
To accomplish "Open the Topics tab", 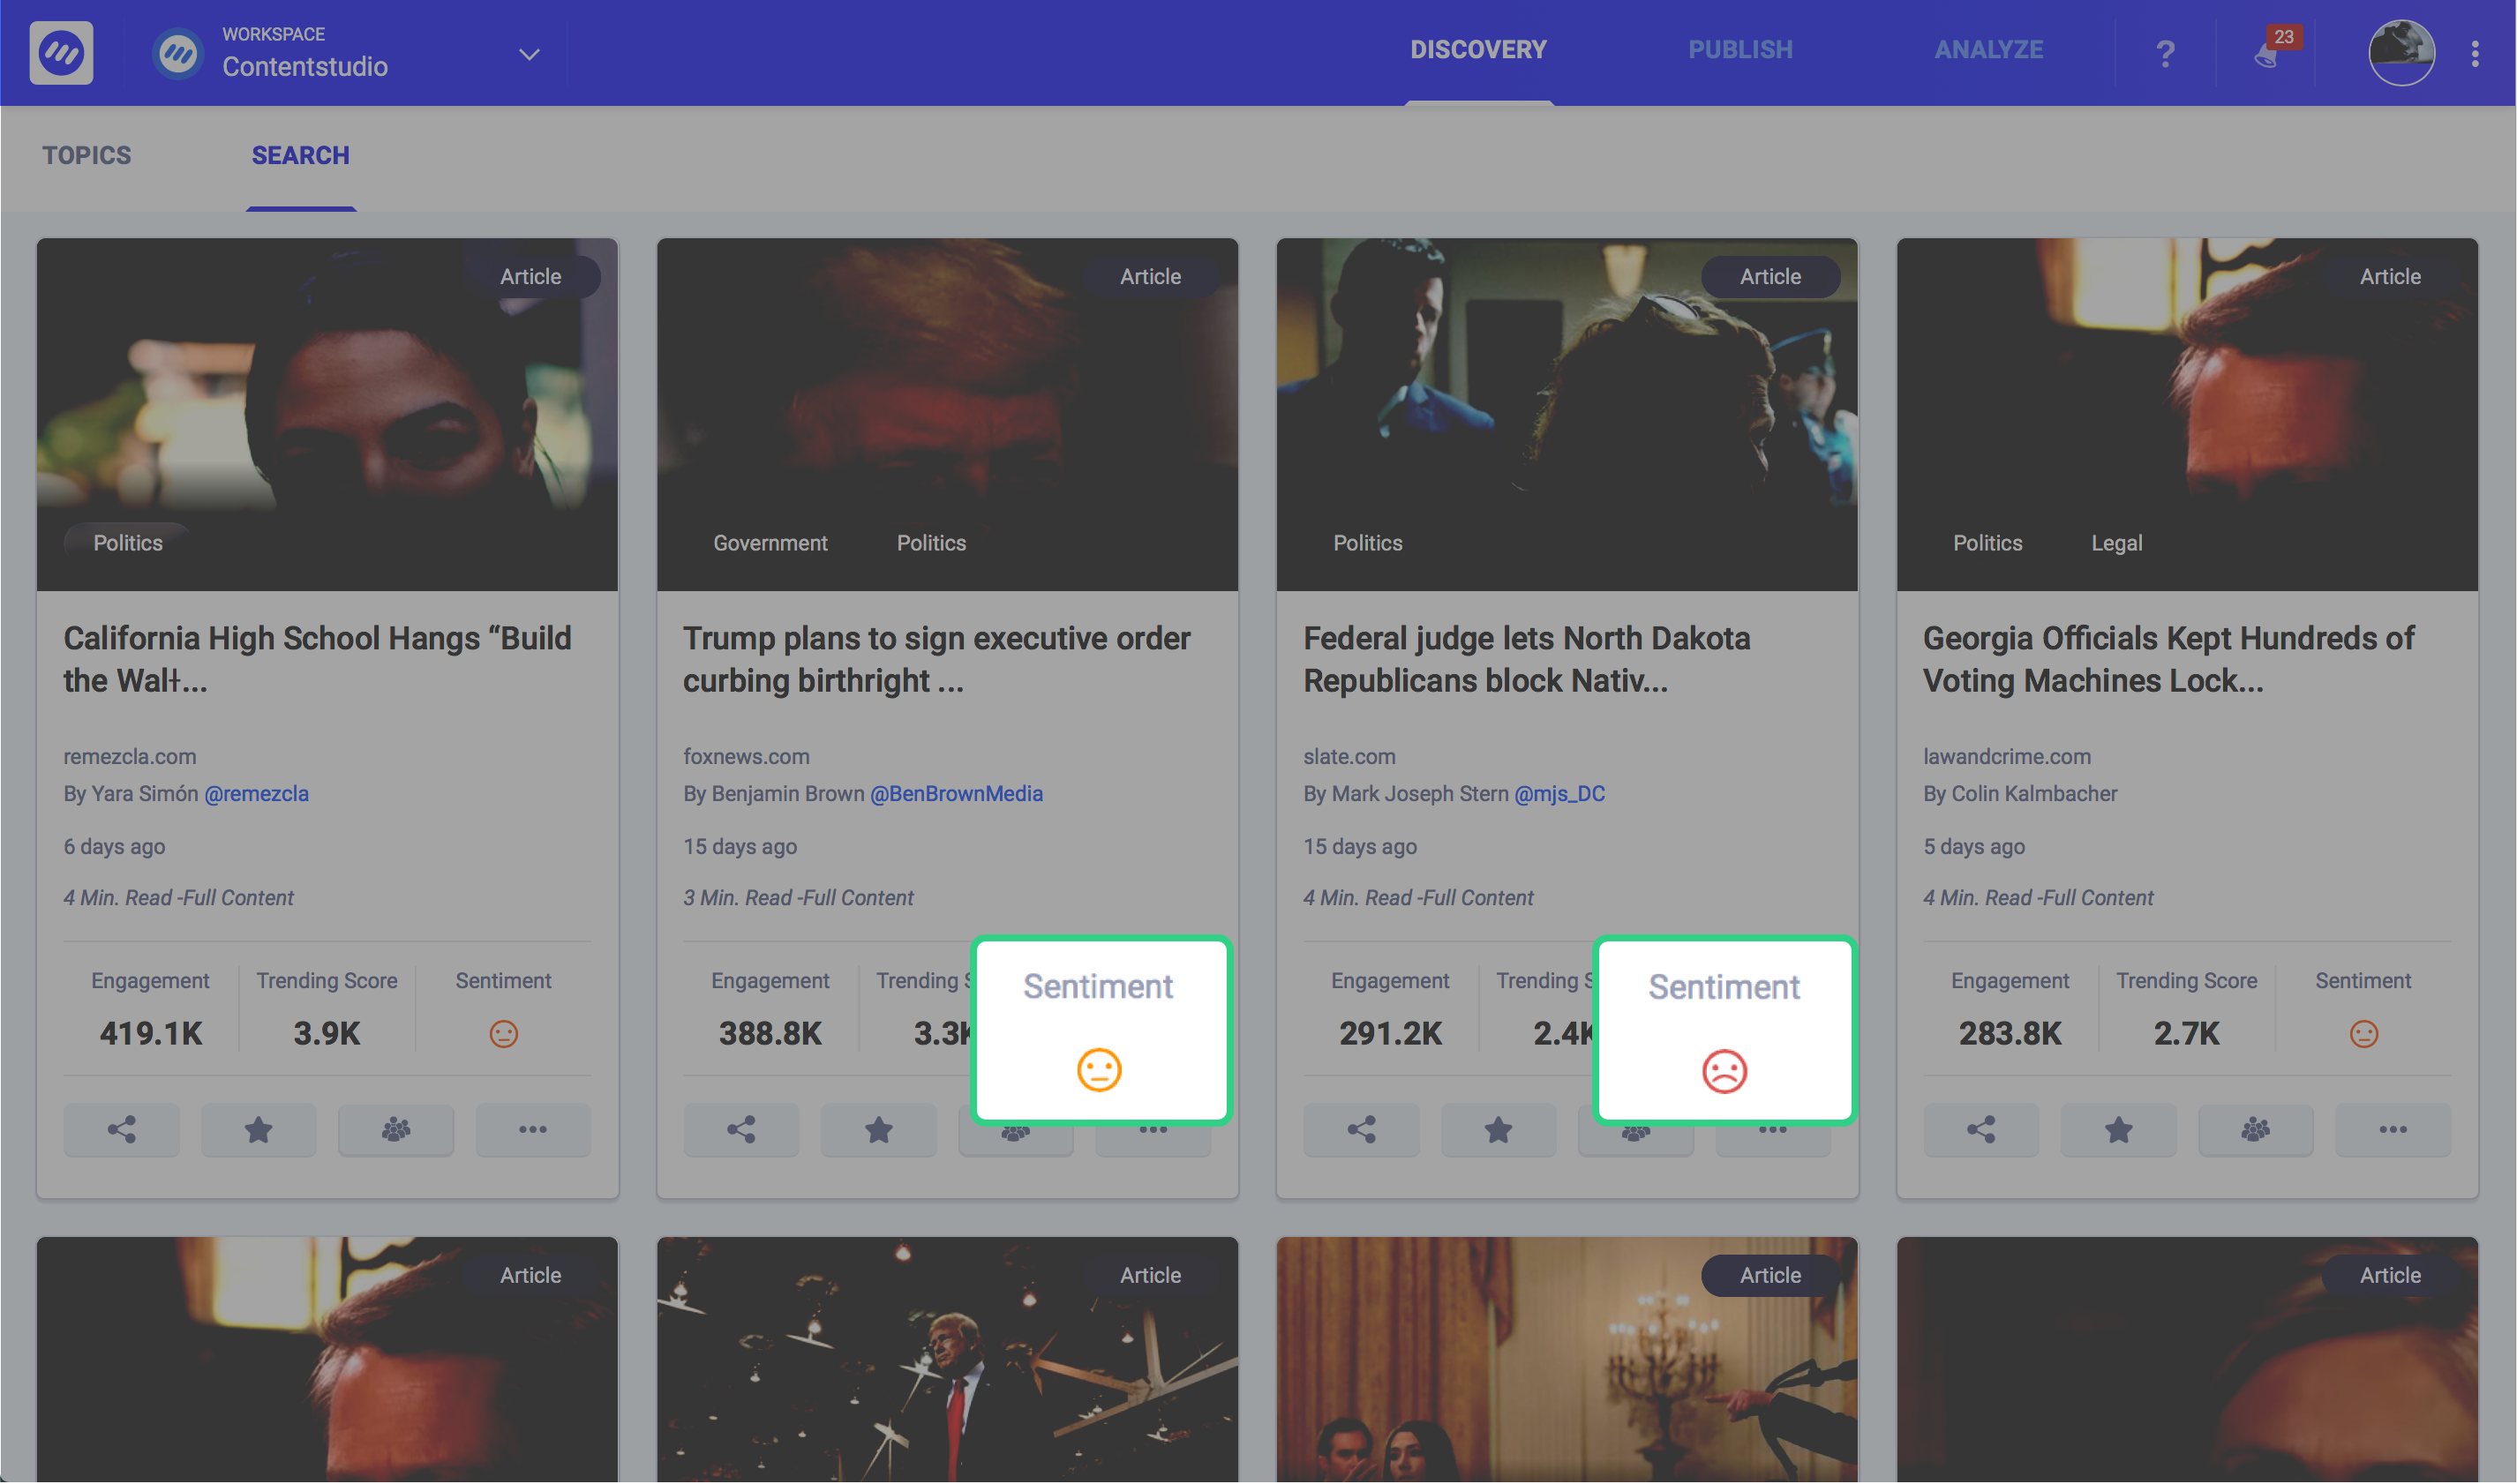I will coord(87,155).
